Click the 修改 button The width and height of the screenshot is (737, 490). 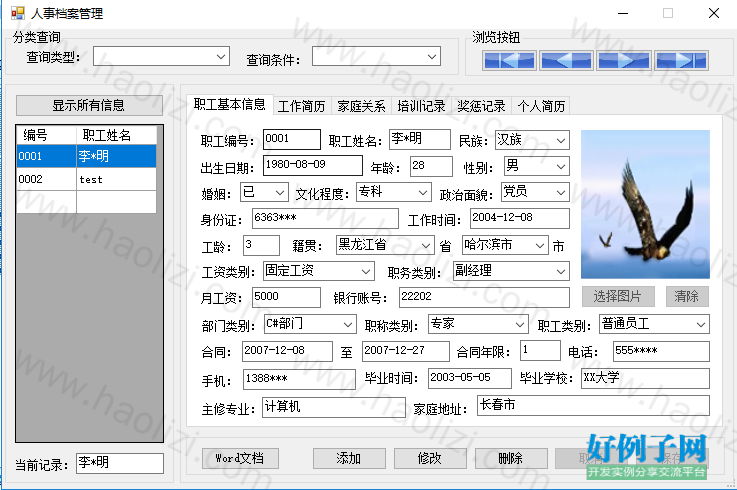(430, 458)
